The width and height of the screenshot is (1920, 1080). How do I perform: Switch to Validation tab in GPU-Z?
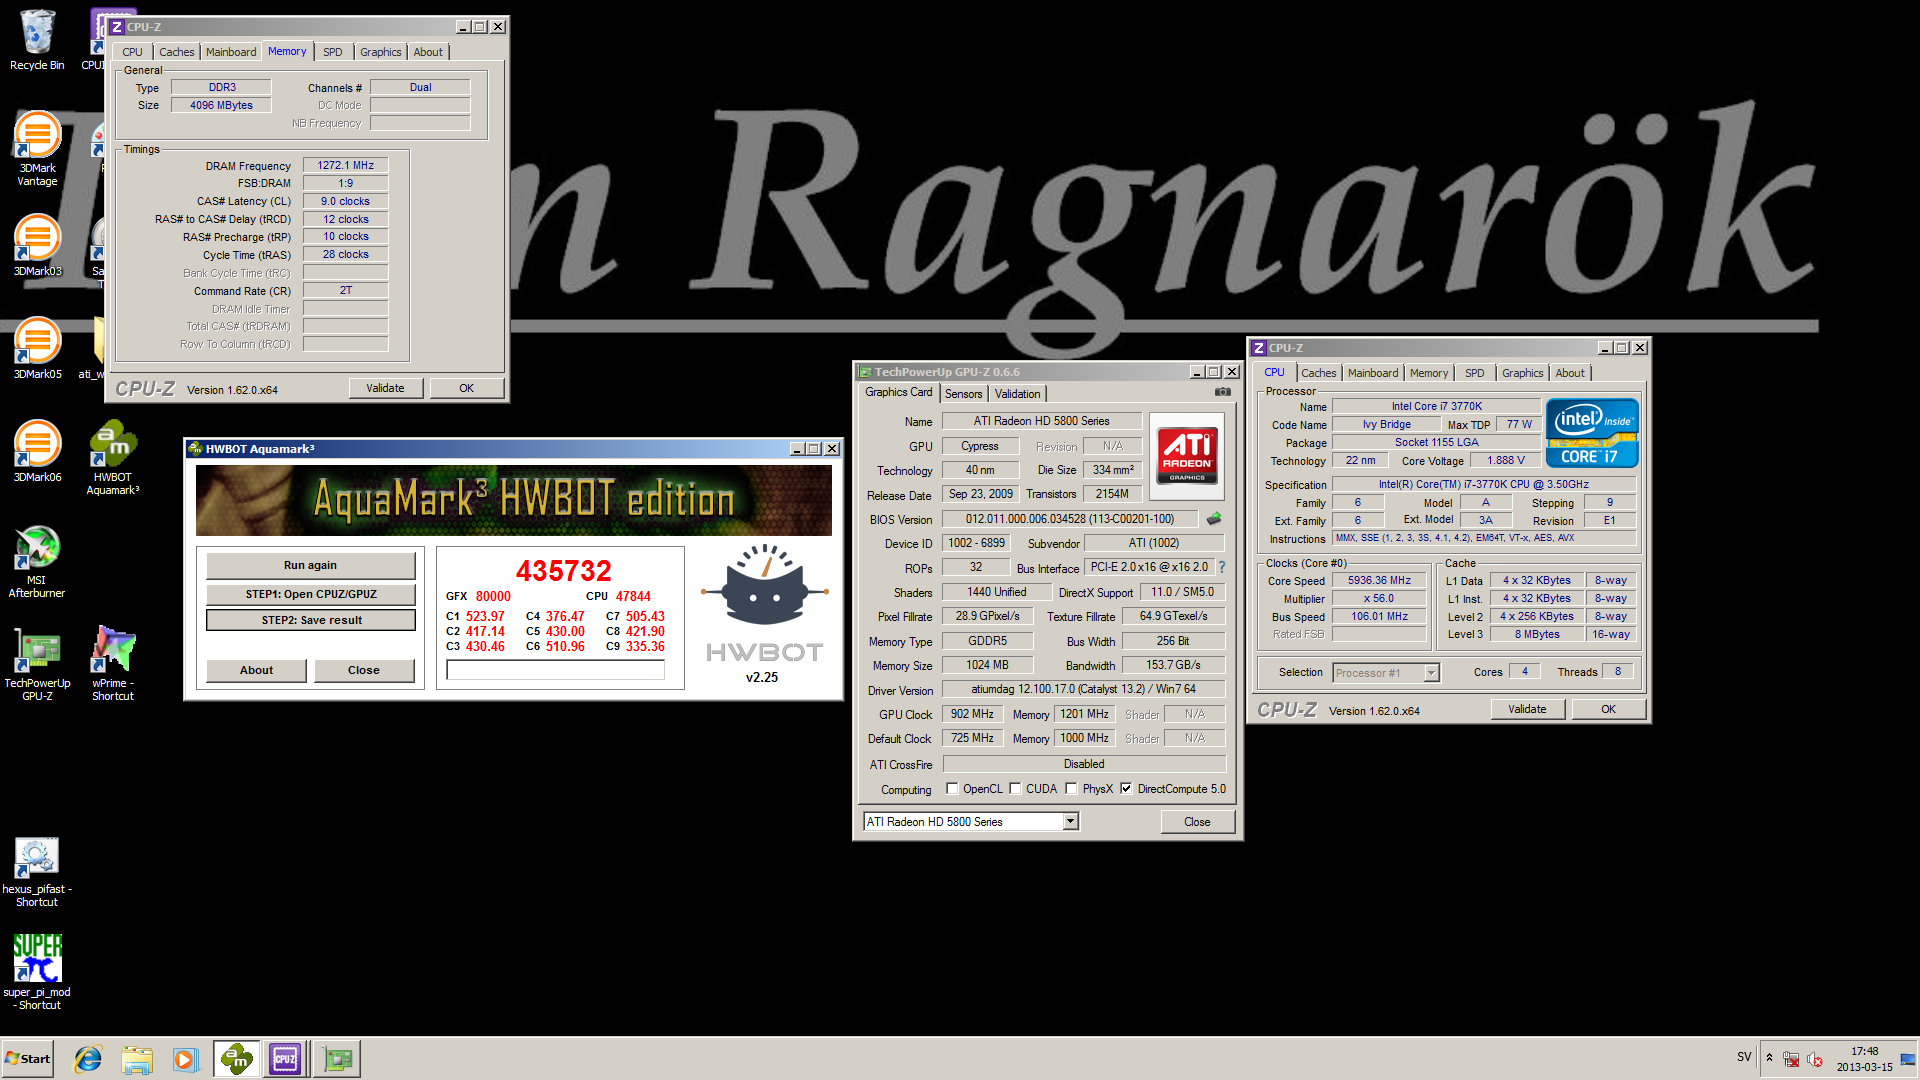point(1017,394)
